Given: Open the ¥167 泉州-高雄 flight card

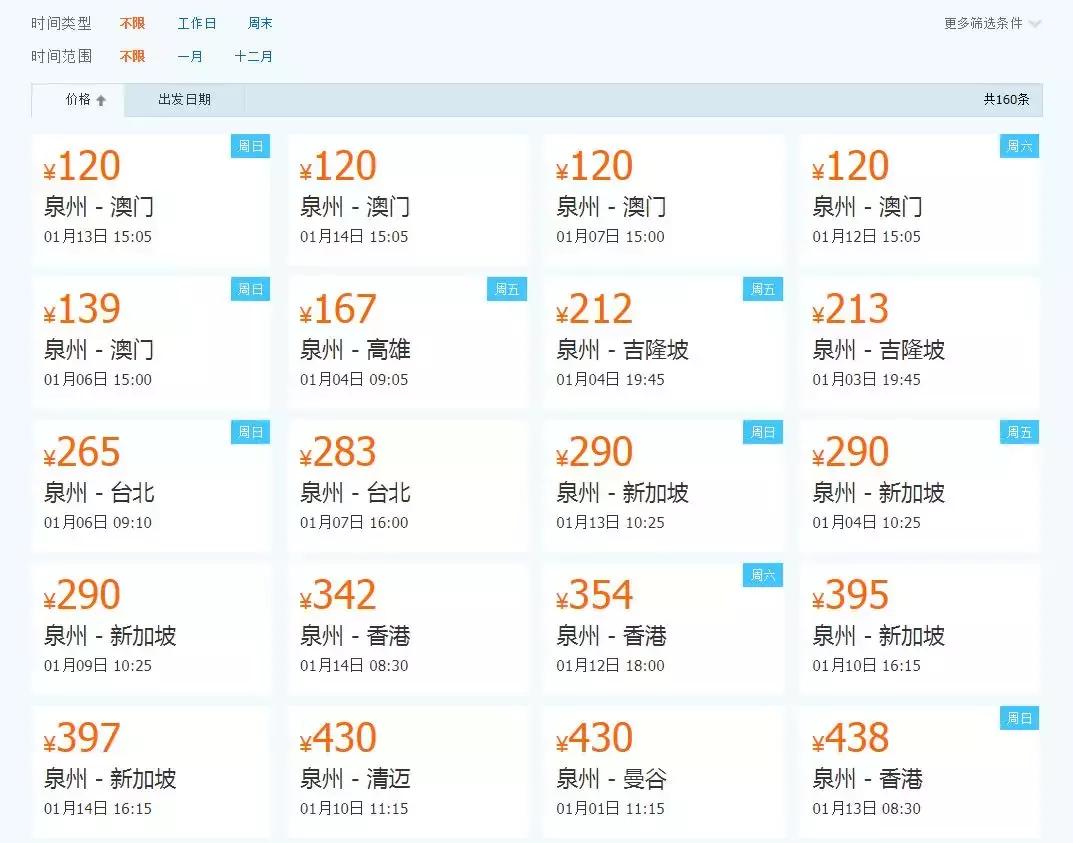Looking at the screenshot, I should [x=407, y=340].
